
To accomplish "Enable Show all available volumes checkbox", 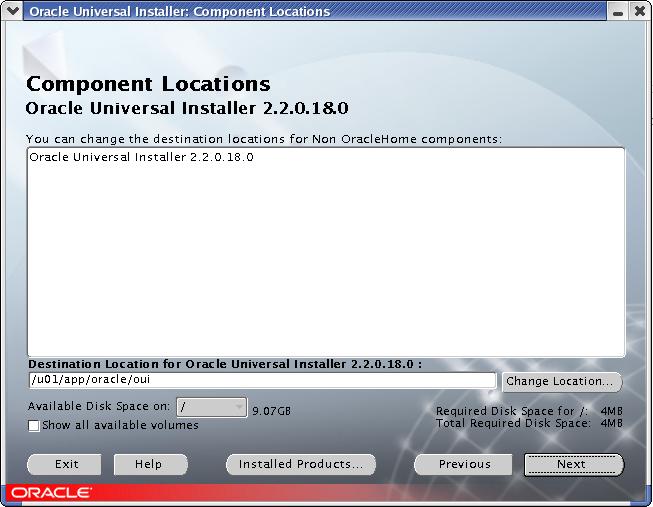I will click(34, 425).
